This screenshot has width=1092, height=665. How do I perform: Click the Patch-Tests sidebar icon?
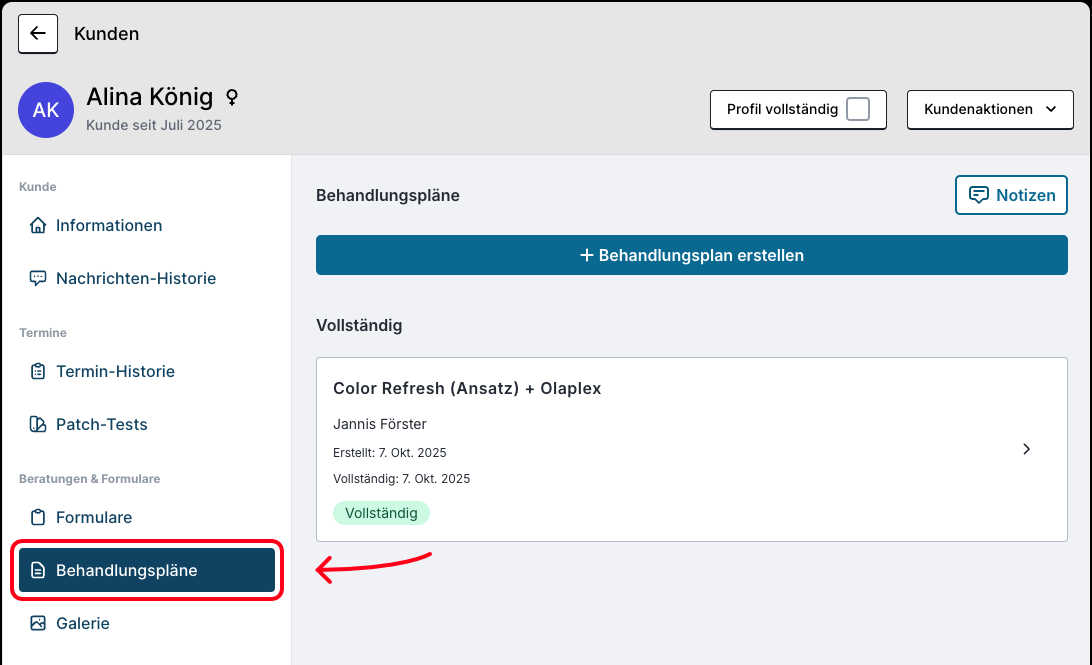38,425
